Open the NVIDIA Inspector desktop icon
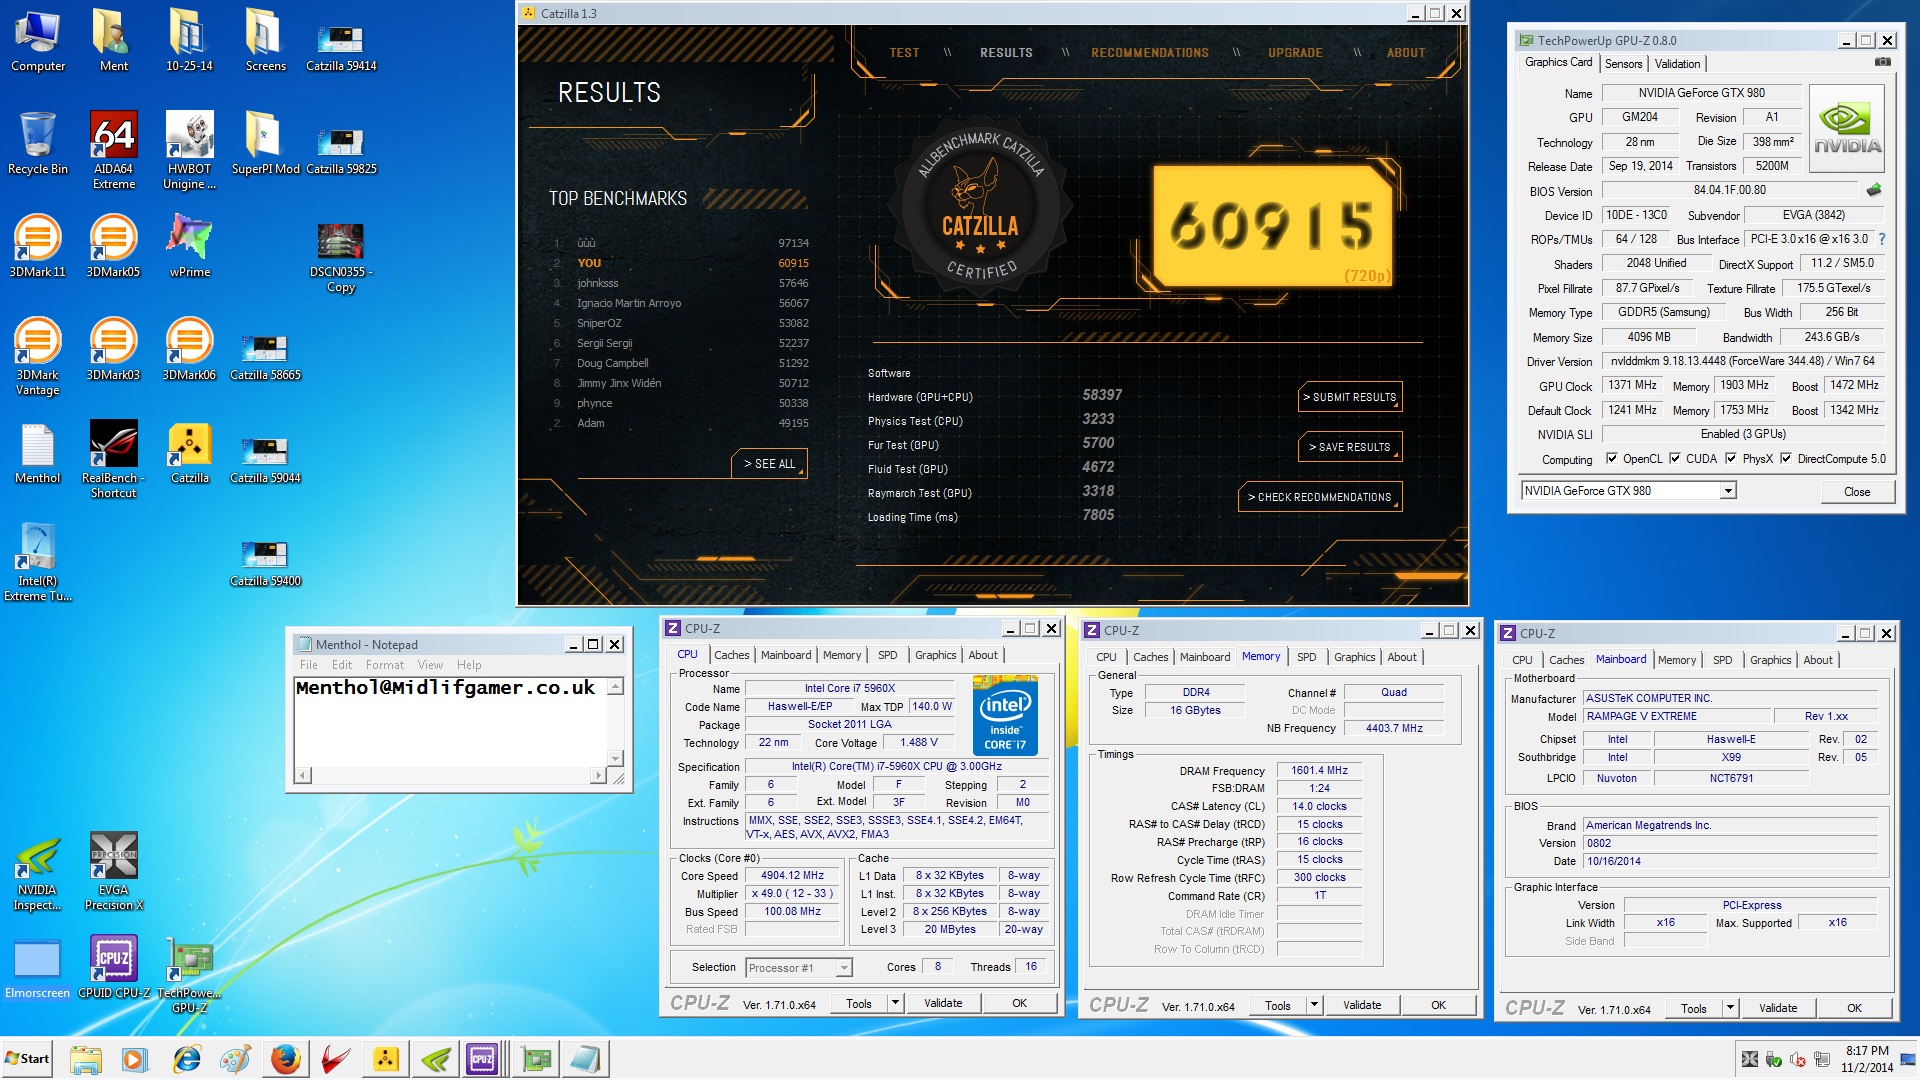 (x=37, y=871)
